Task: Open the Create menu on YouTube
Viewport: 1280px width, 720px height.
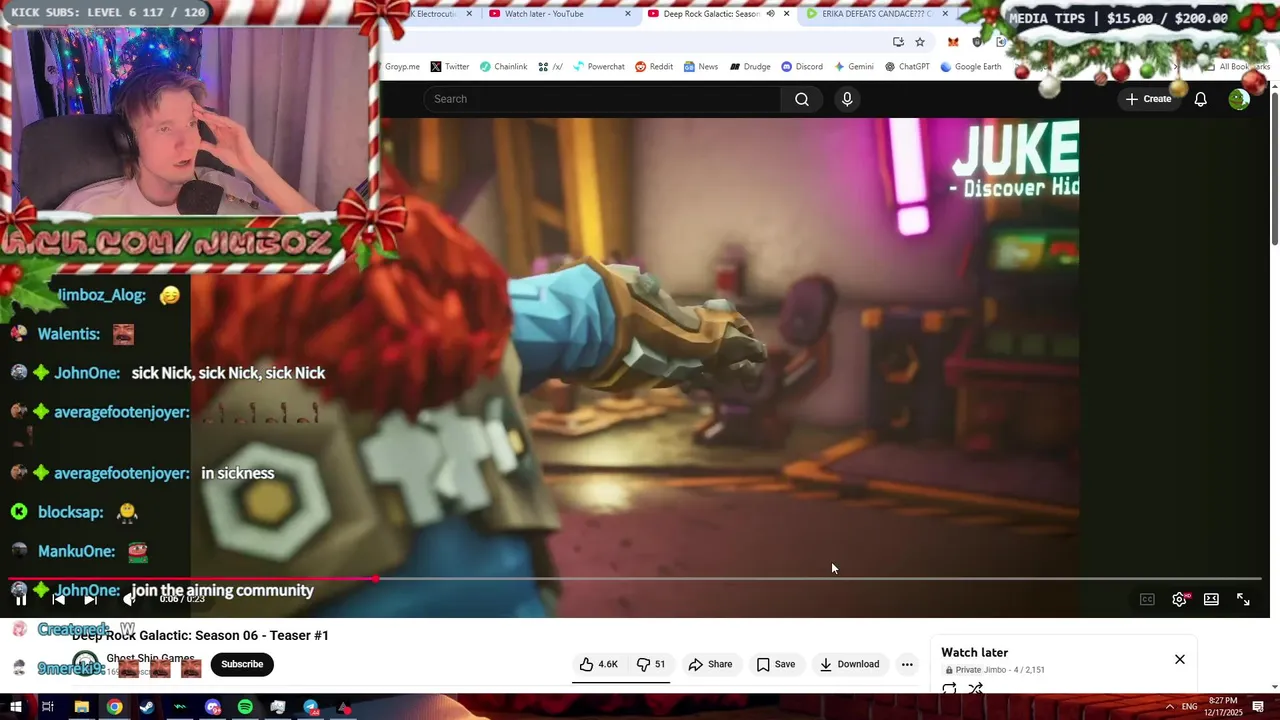Action: tap(1148, 99)
